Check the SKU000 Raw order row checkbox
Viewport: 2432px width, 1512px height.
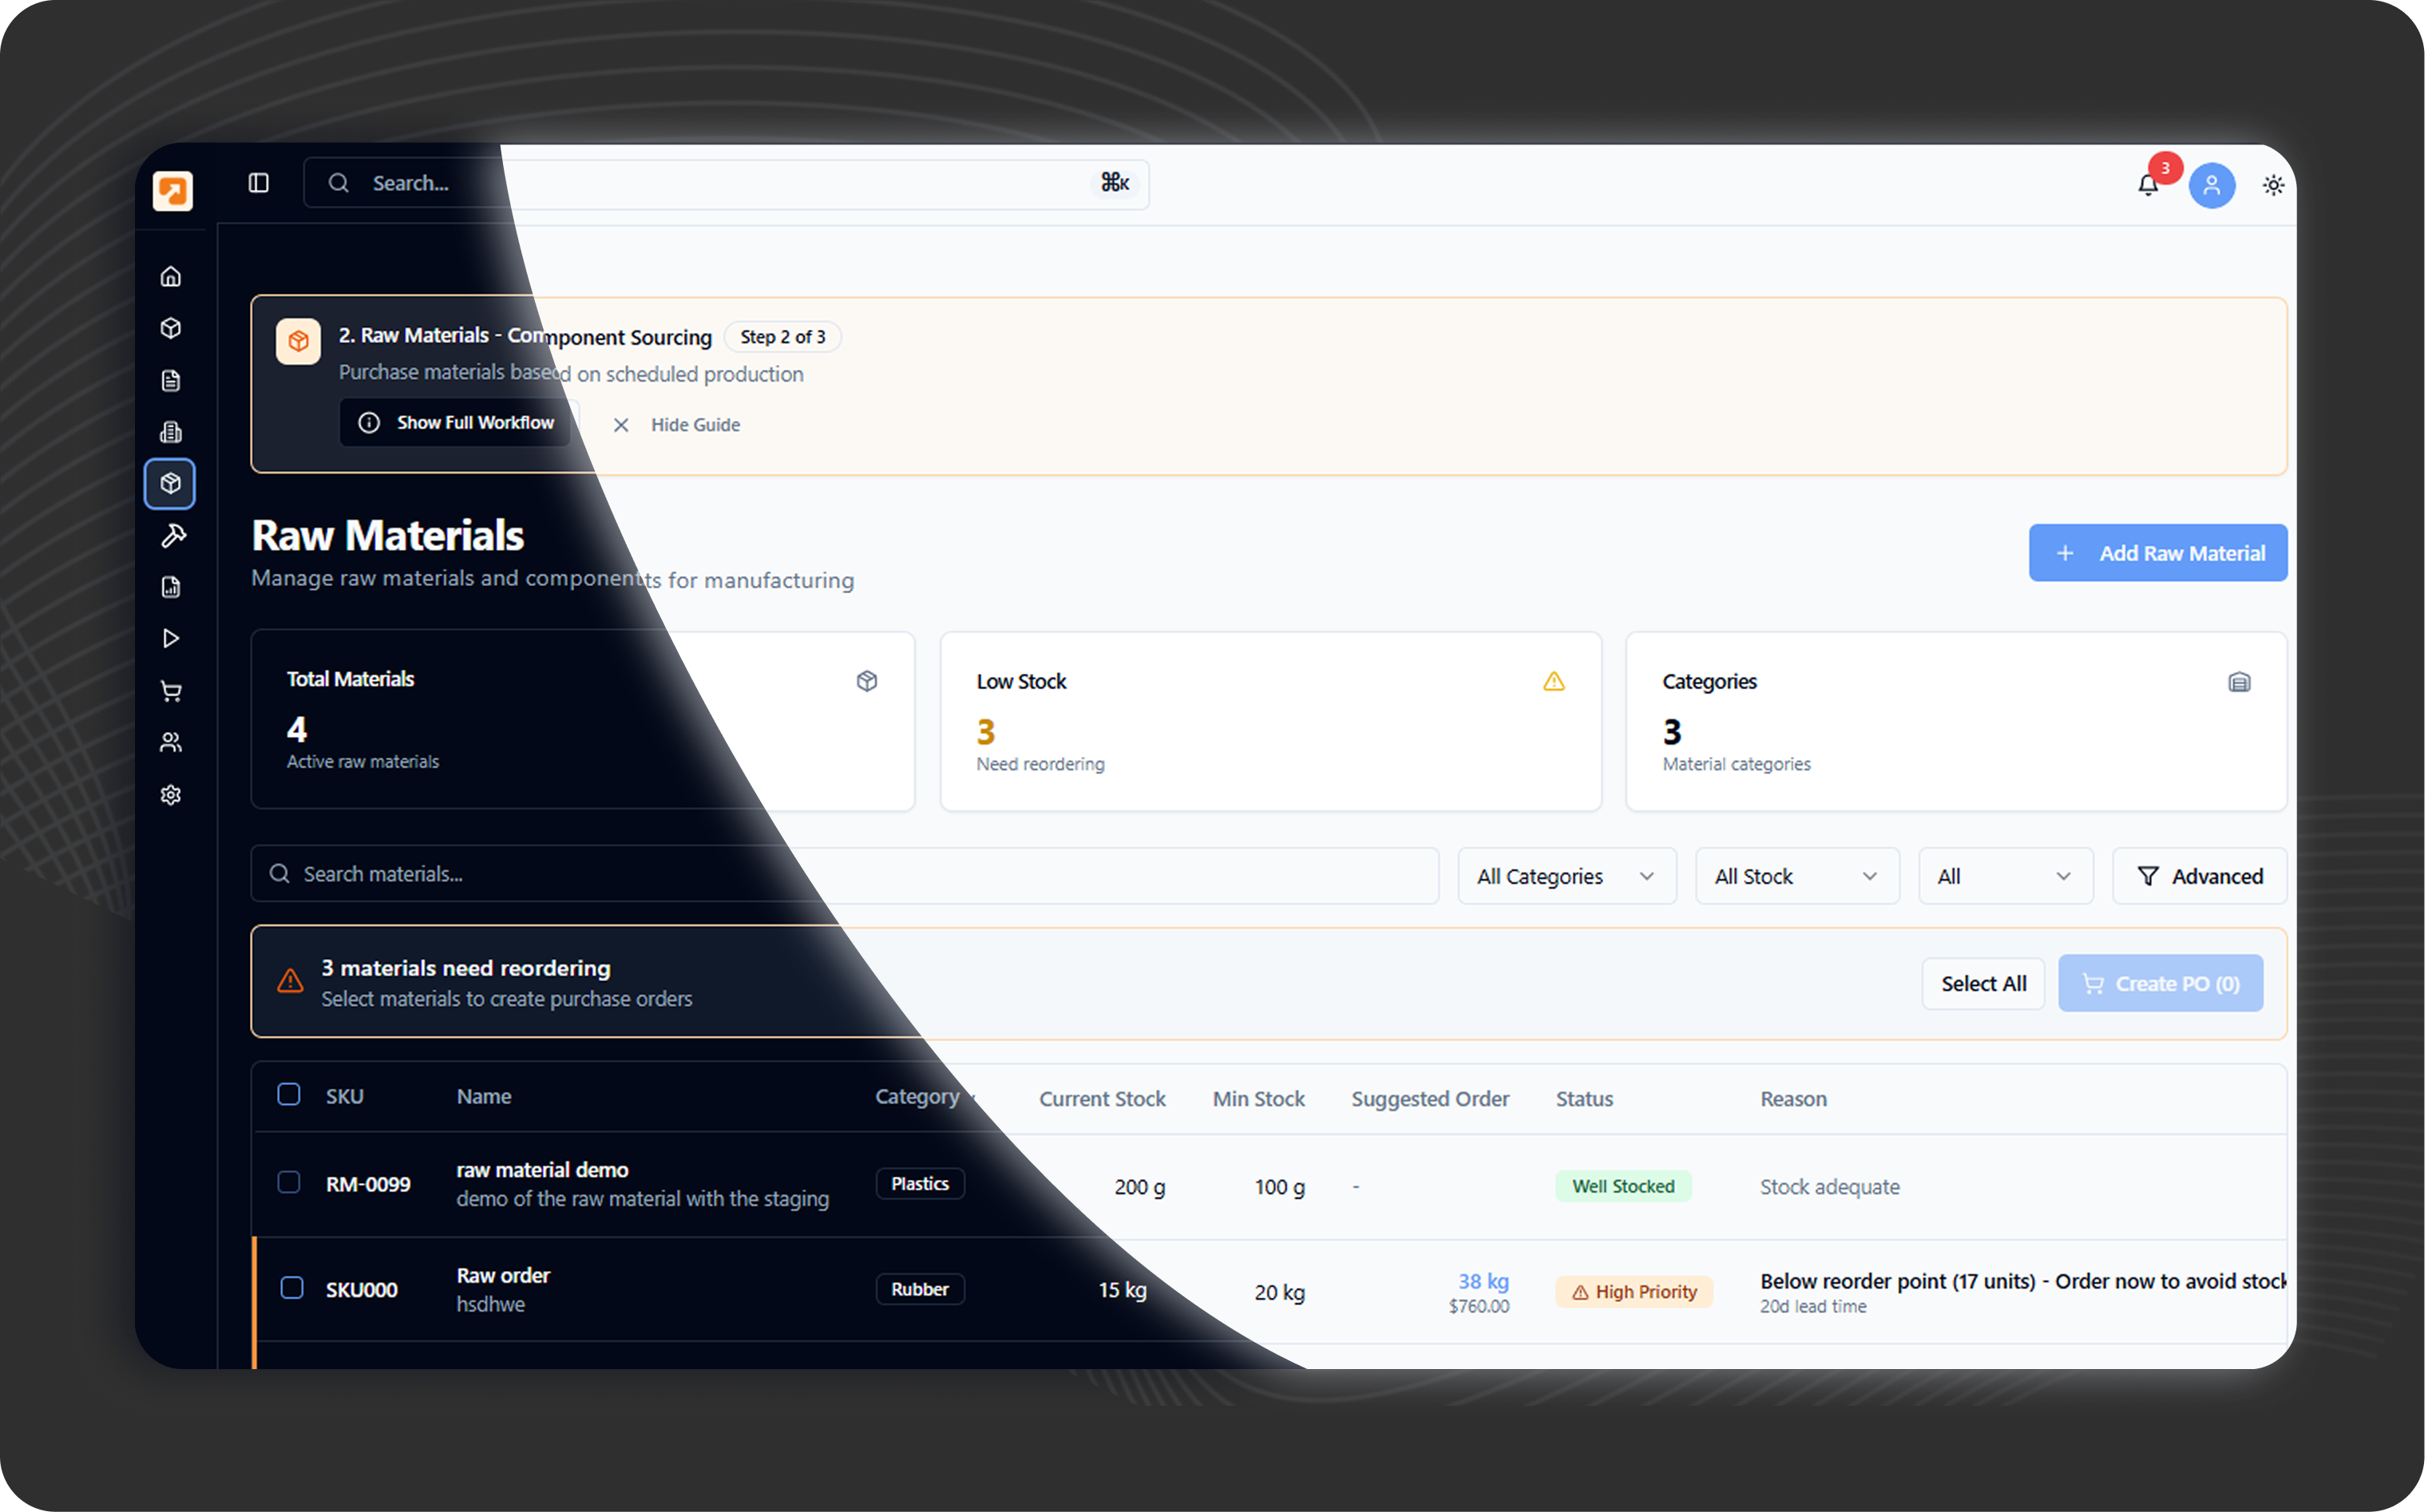click(x=291, y=1289)
